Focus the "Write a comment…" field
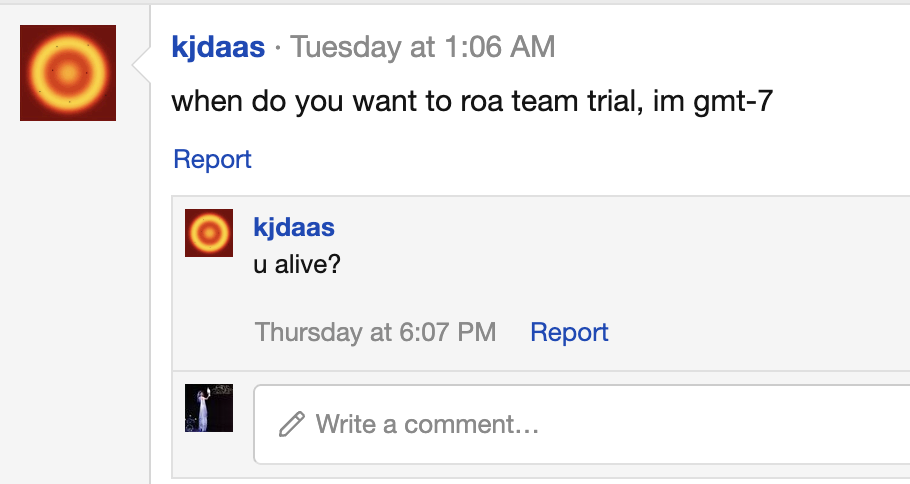Screen dimensions: 910x484 click(580, 425)
